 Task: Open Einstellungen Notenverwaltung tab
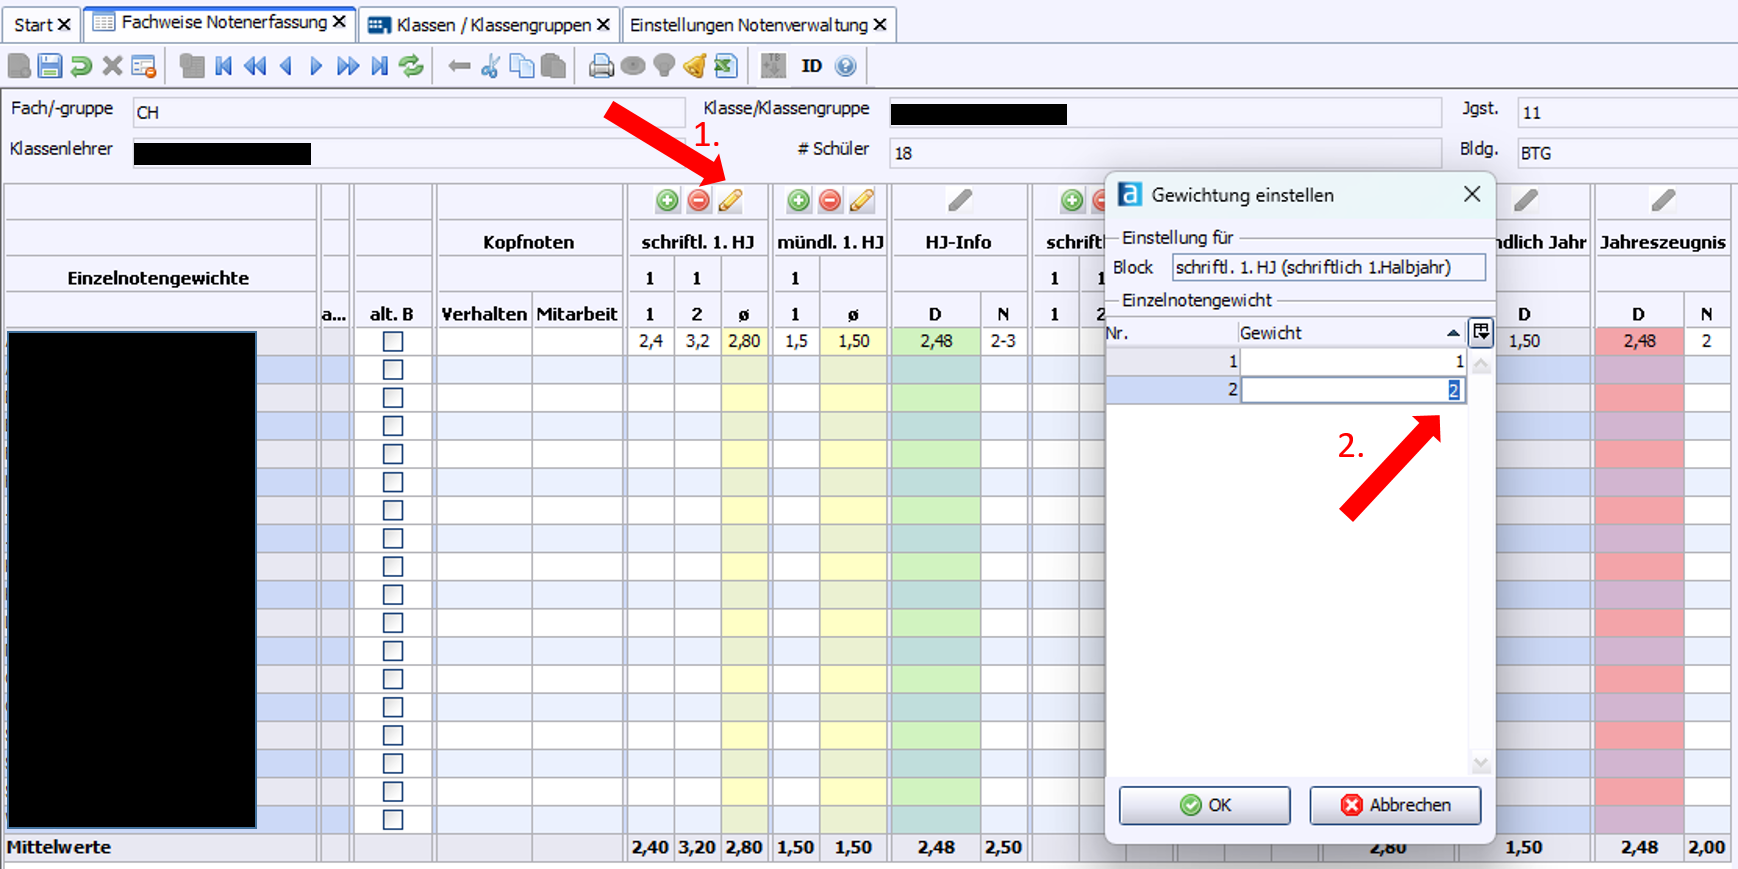pos(748,24)
